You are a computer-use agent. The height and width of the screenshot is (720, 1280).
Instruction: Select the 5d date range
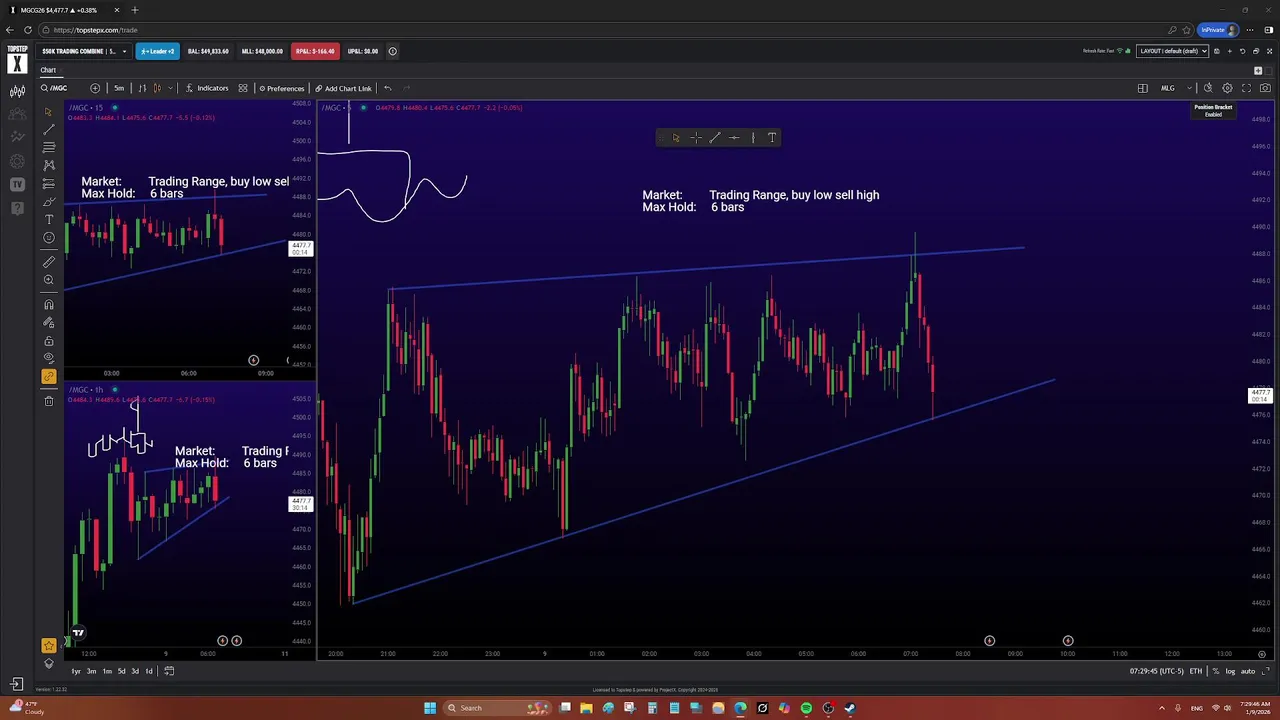[x=121, y=671]
